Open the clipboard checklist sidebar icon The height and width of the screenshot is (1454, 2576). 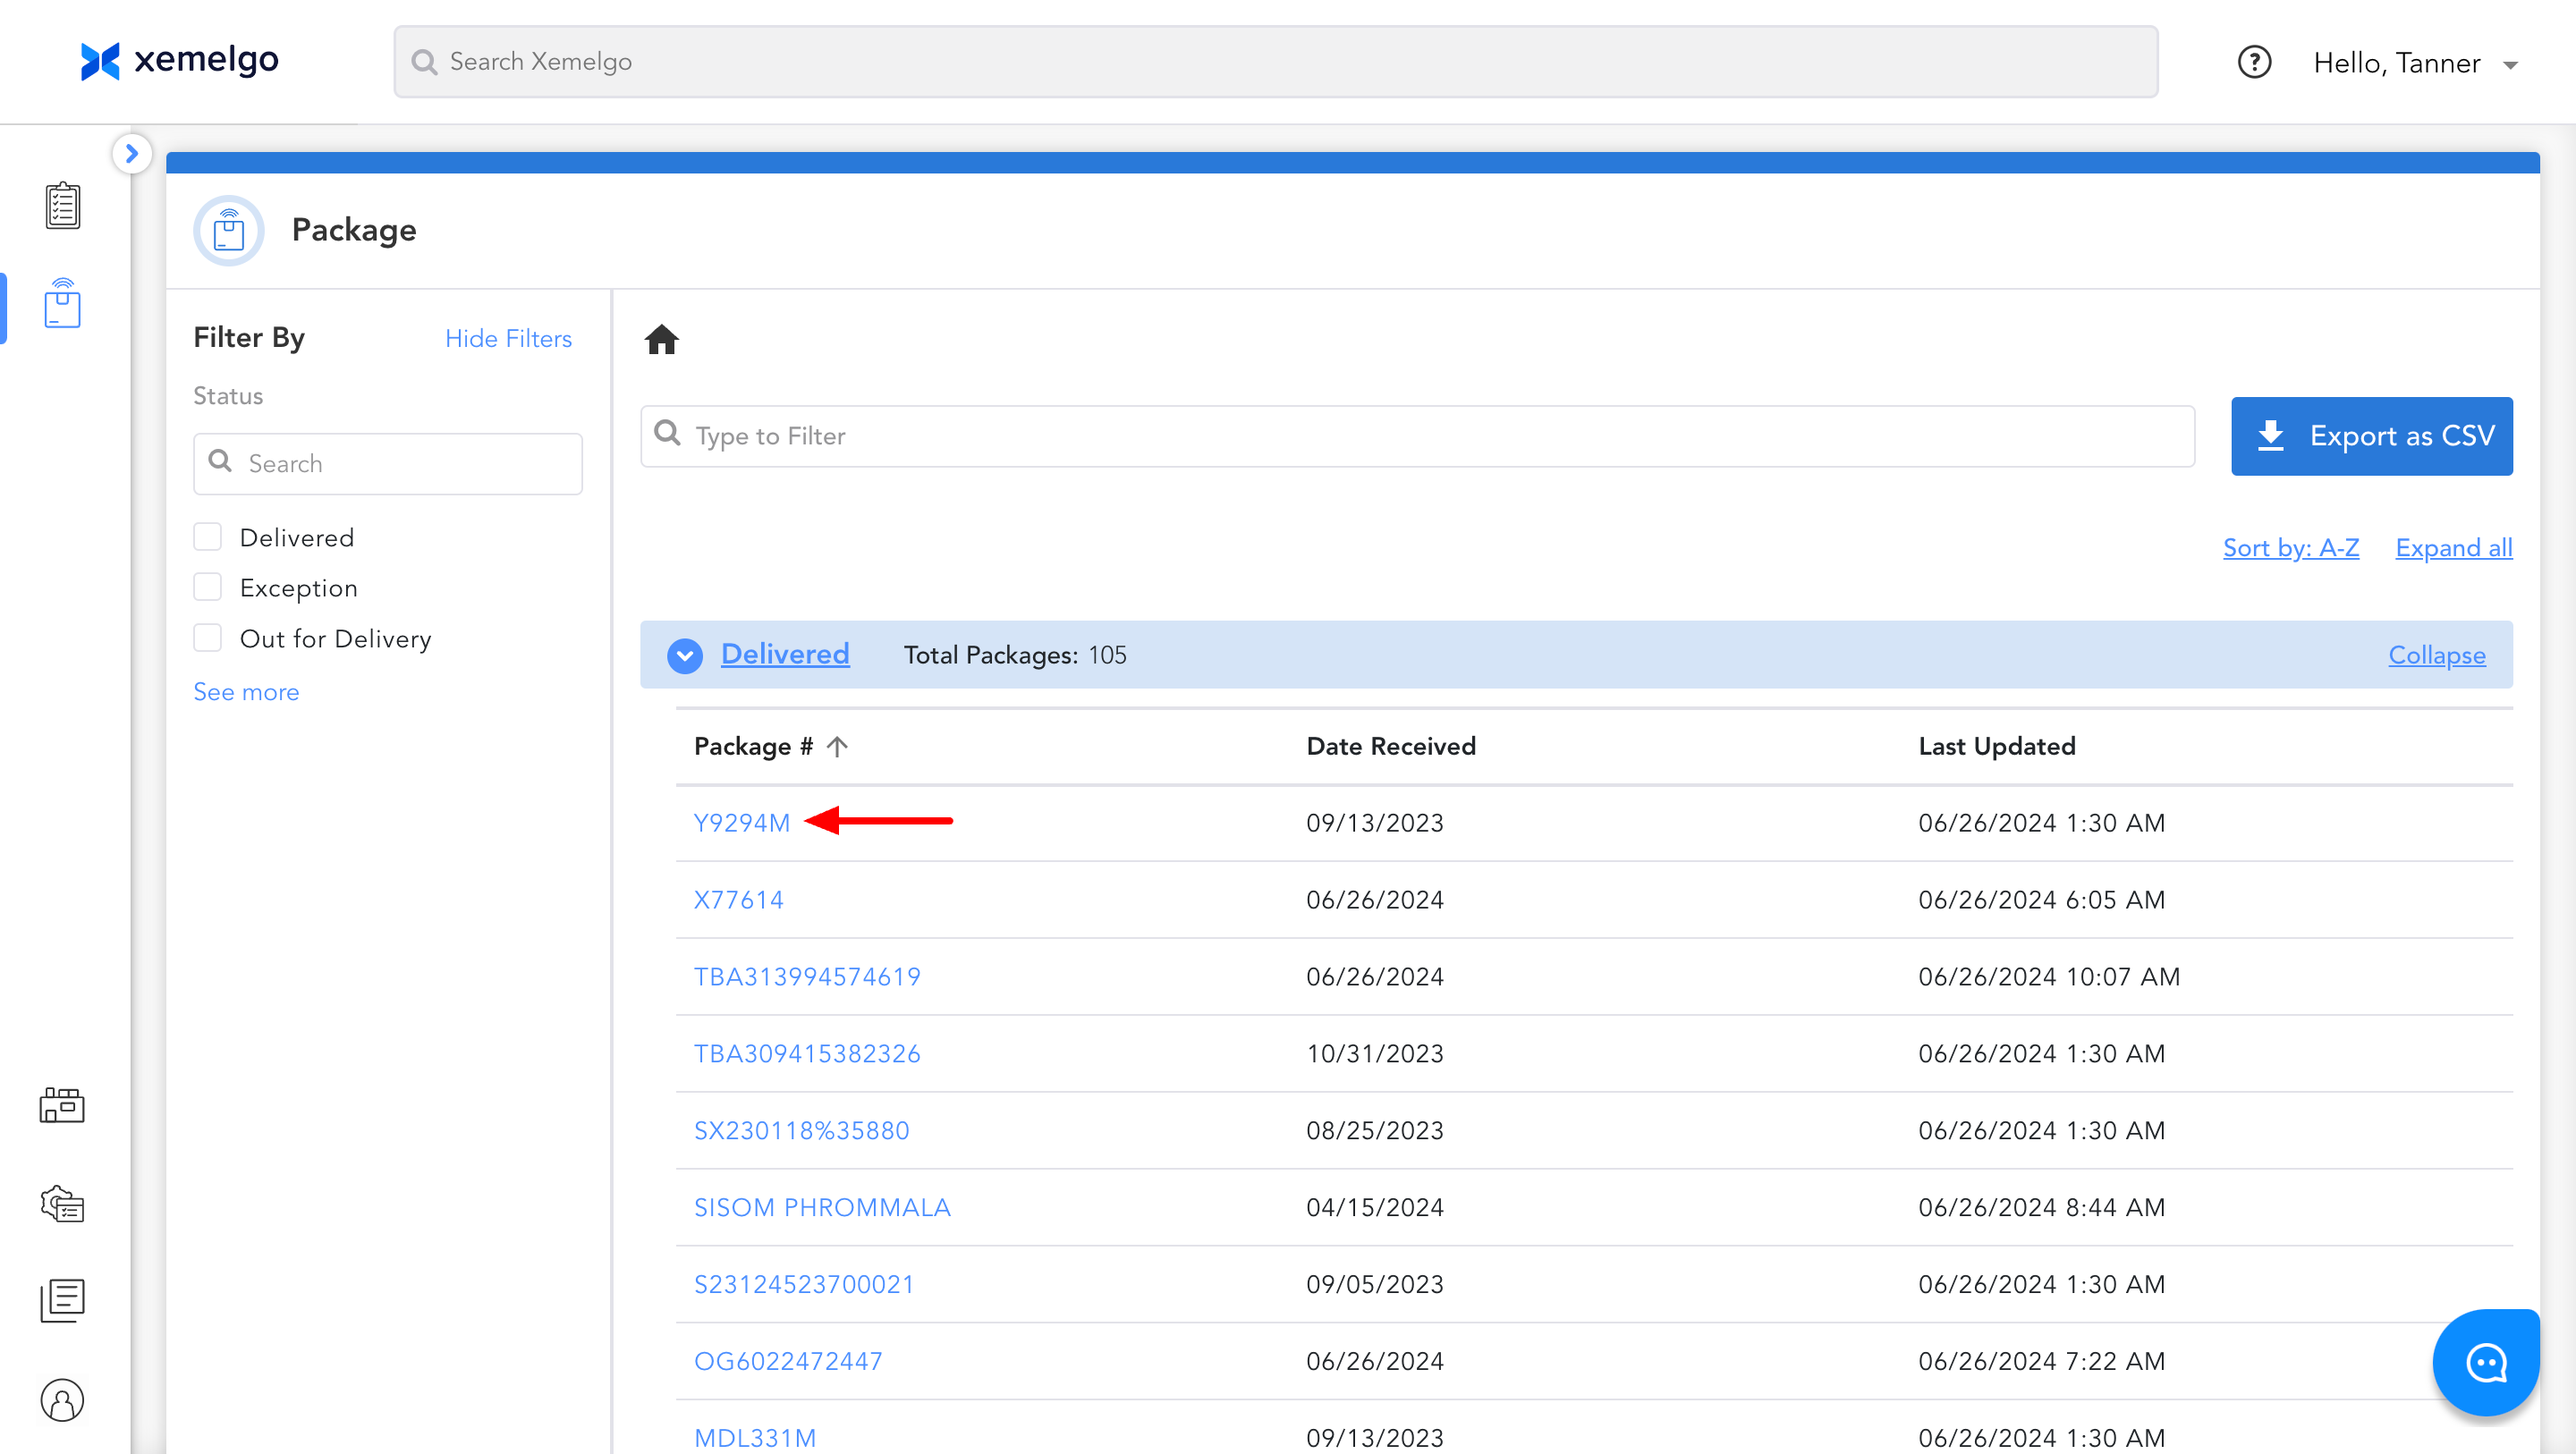[62, 206]
